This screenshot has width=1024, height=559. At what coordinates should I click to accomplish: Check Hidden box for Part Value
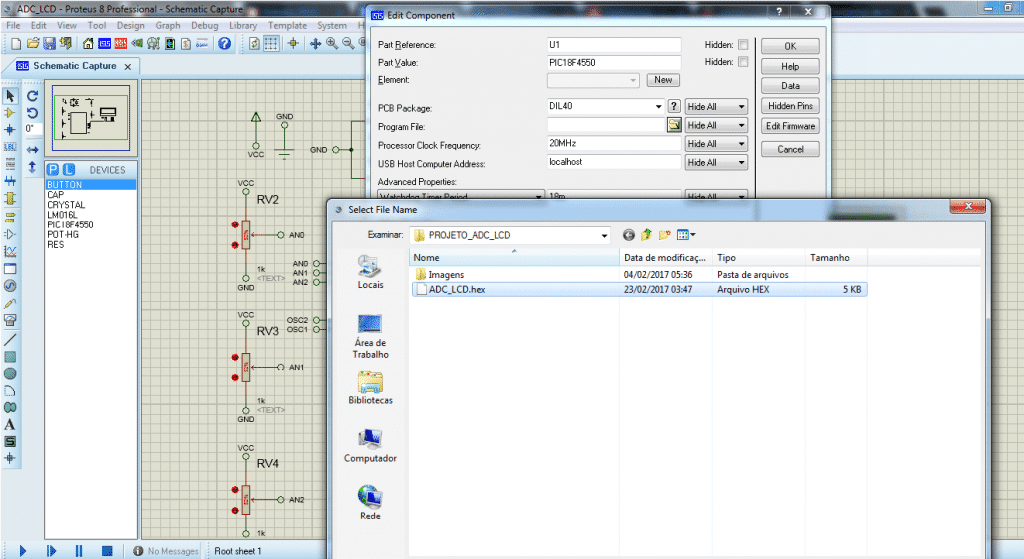tap(742, 62)
